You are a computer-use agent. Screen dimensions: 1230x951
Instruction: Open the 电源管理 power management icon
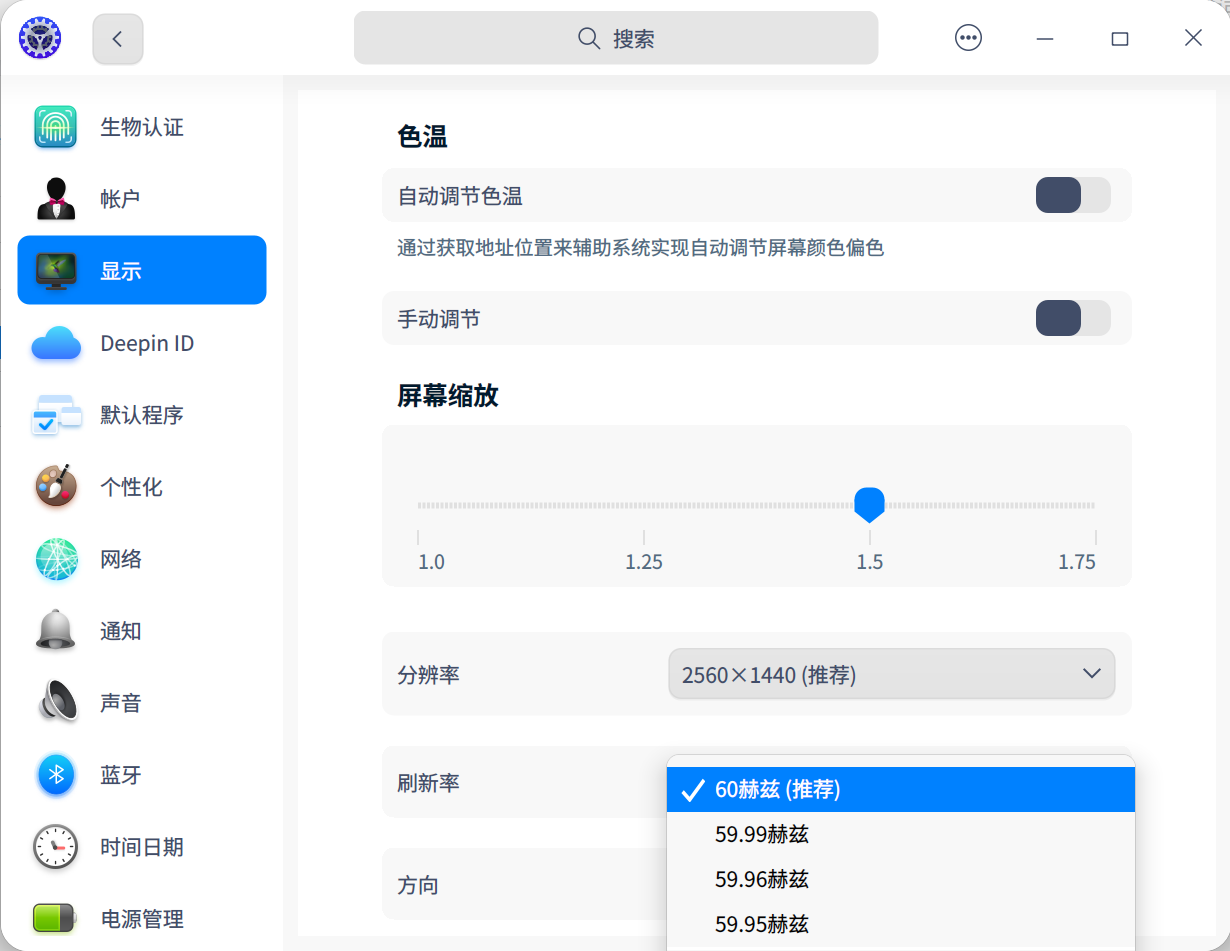(x=55, y=918)
